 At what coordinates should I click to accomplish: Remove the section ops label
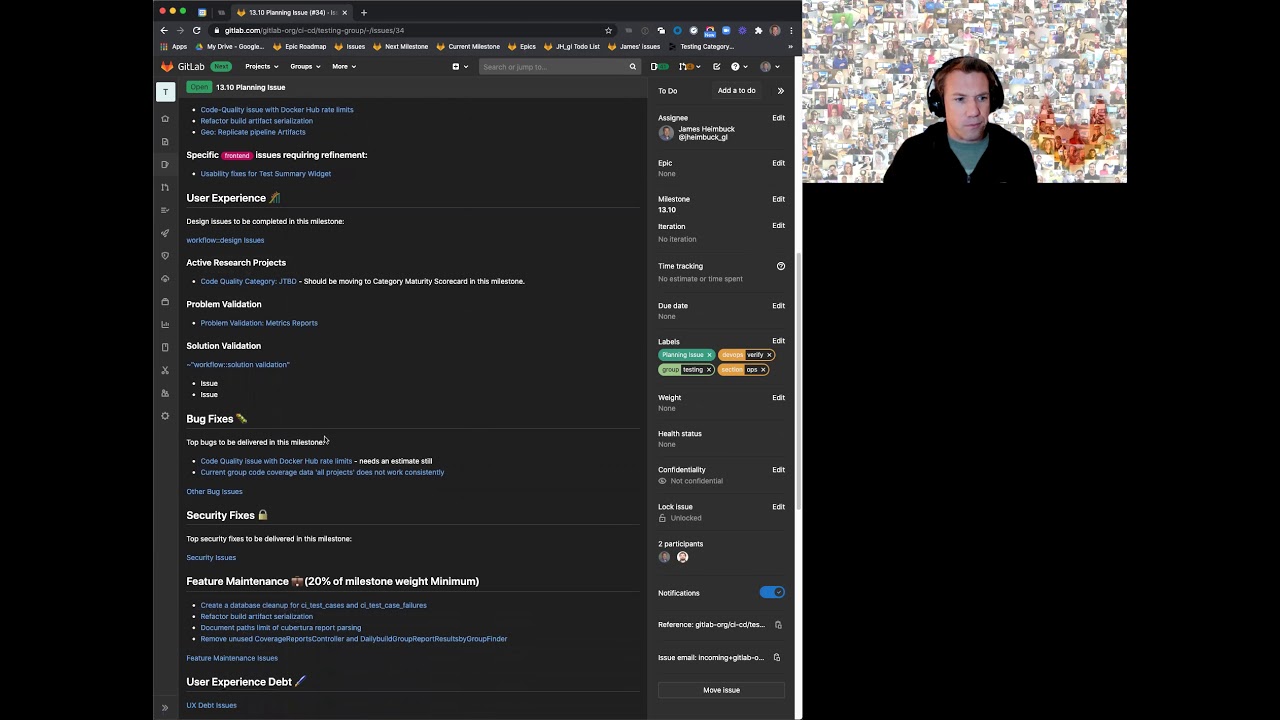click(x=763, y=370)
